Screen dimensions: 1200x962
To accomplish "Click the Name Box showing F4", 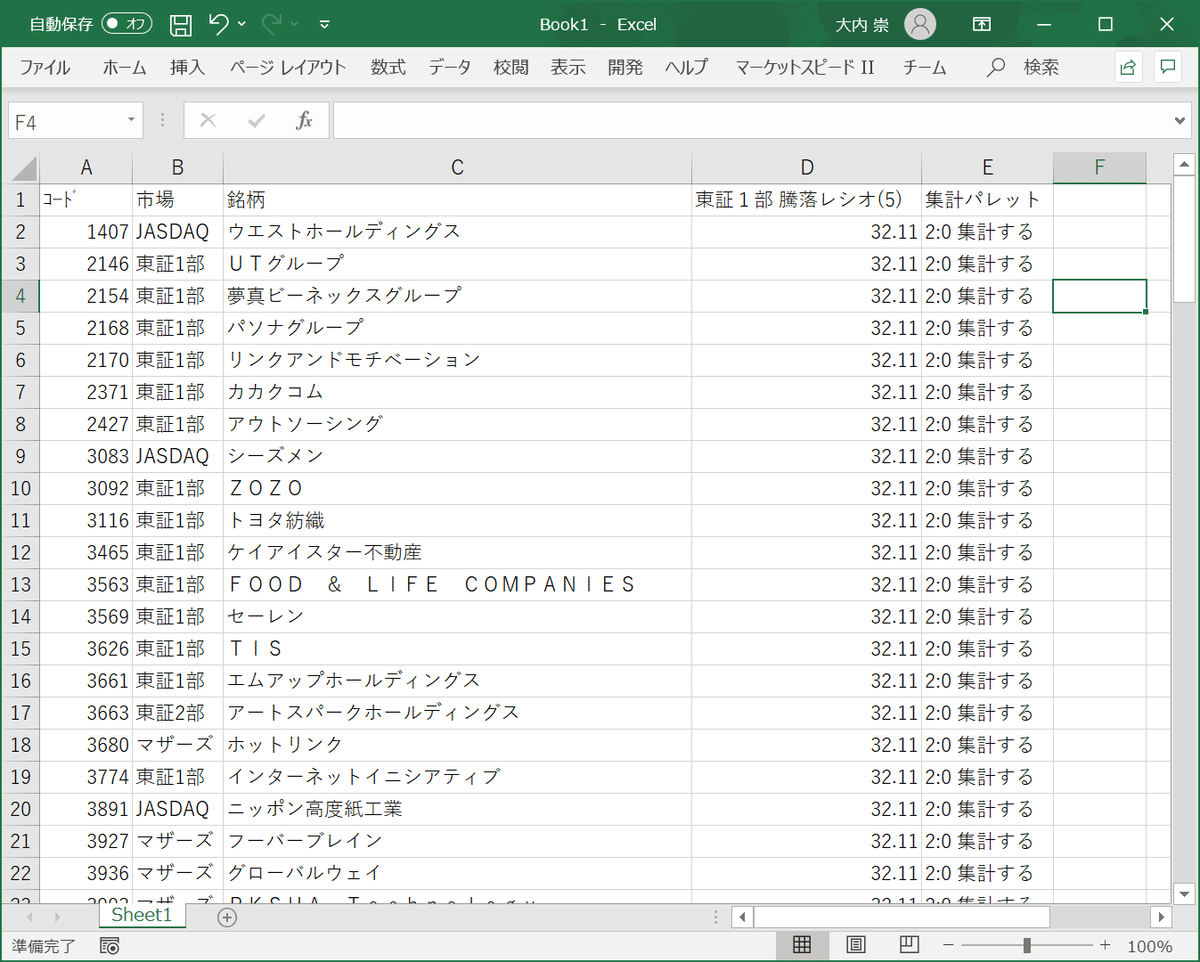I will click(65, 121).
